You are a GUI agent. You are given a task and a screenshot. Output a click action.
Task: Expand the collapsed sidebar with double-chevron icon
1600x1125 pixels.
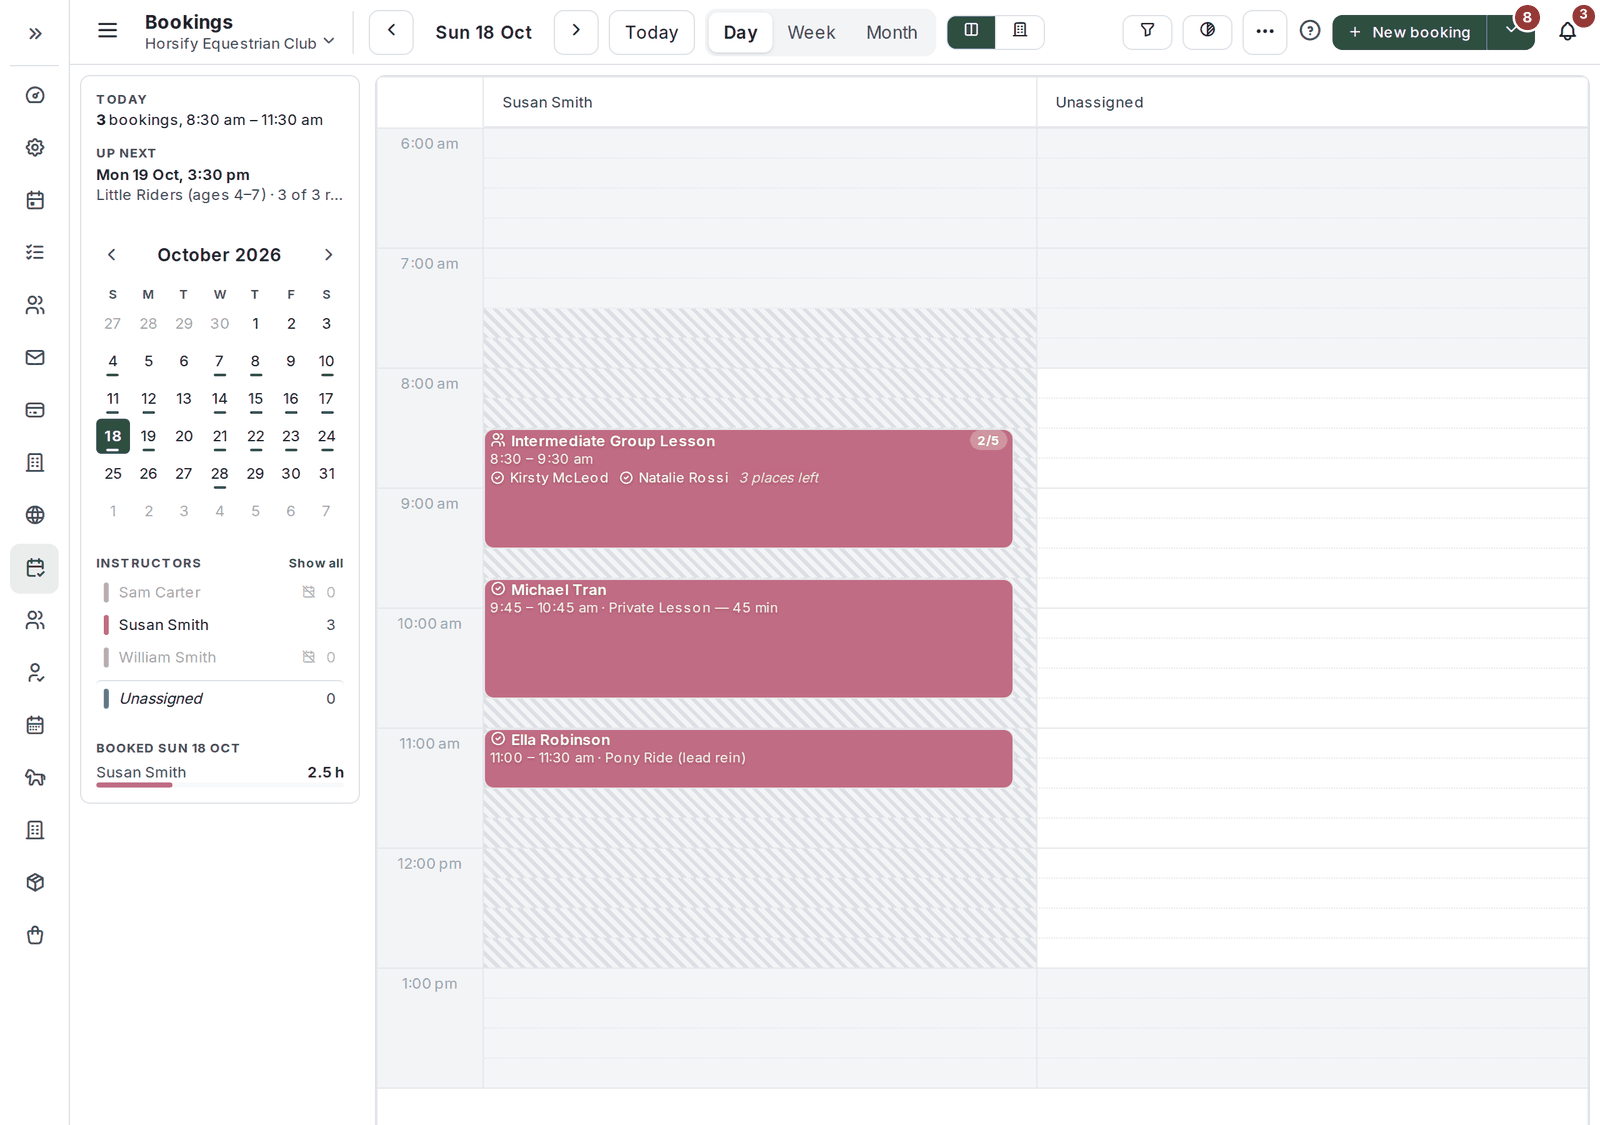[35, 33]
